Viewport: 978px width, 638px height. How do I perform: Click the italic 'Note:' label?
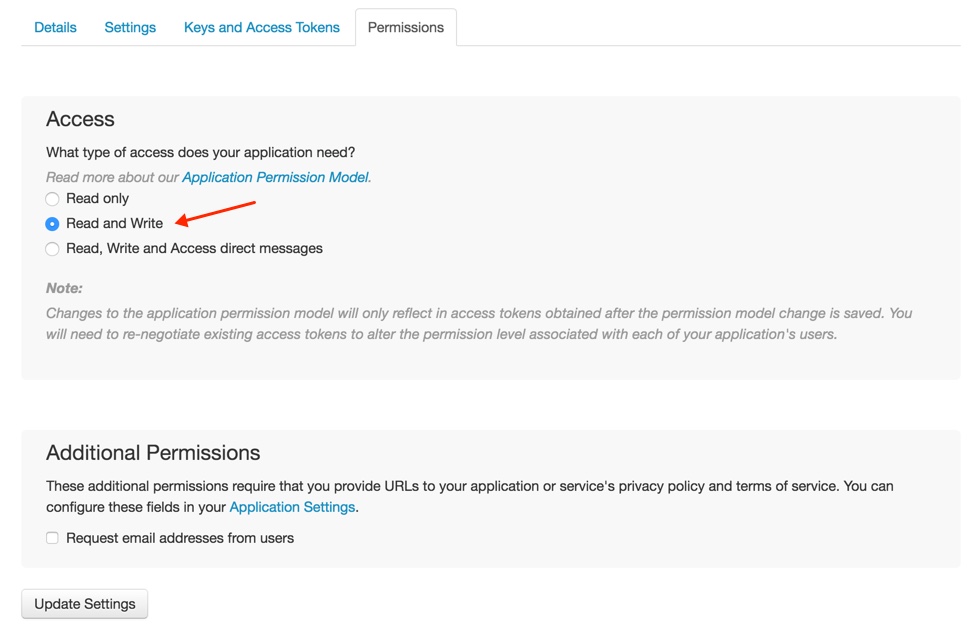click(x=64, y=288)
